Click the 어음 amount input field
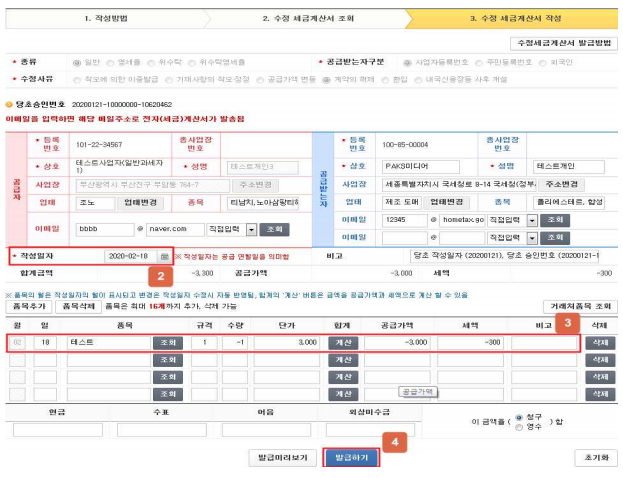 (266, 430)
